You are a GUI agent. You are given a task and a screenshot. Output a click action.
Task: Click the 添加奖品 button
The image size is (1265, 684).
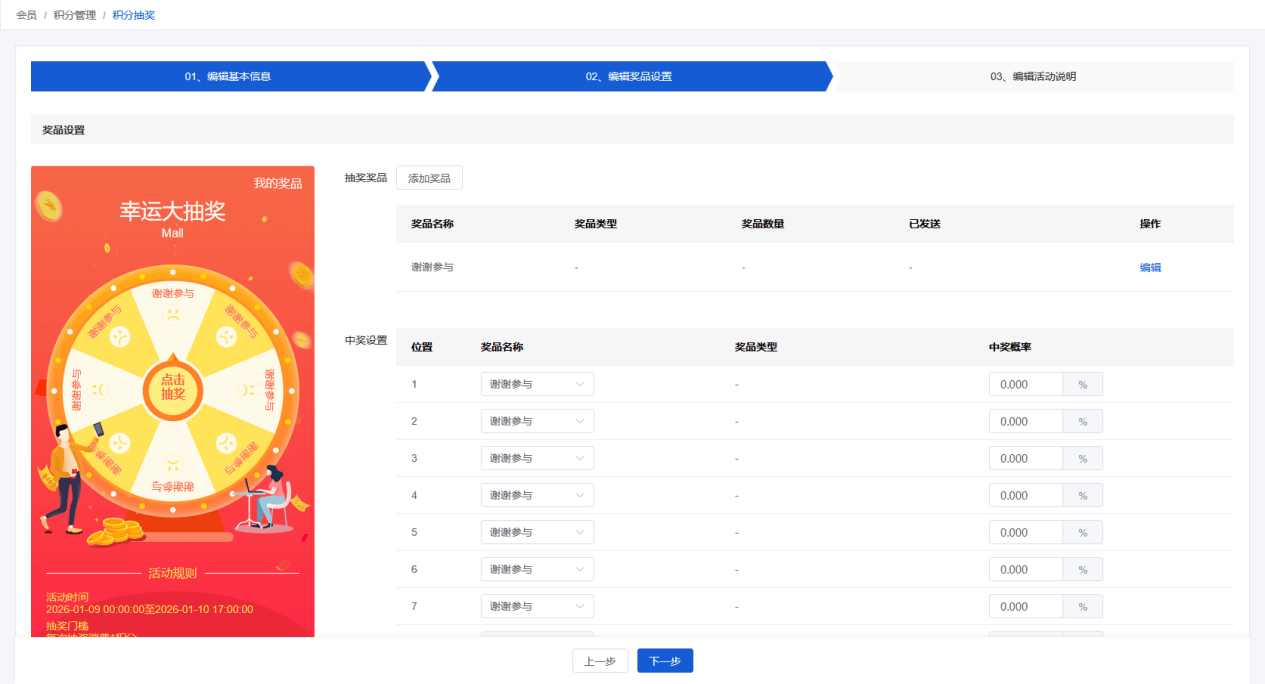pyautogui.click(x=429, y=178)
